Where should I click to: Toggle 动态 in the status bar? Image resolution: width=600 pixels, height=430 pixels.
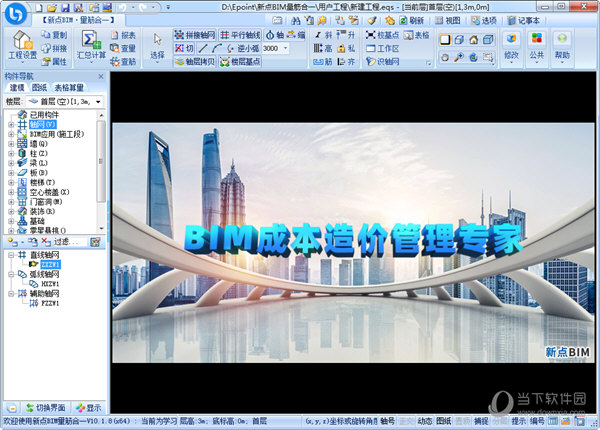click(x=425, y=421)
